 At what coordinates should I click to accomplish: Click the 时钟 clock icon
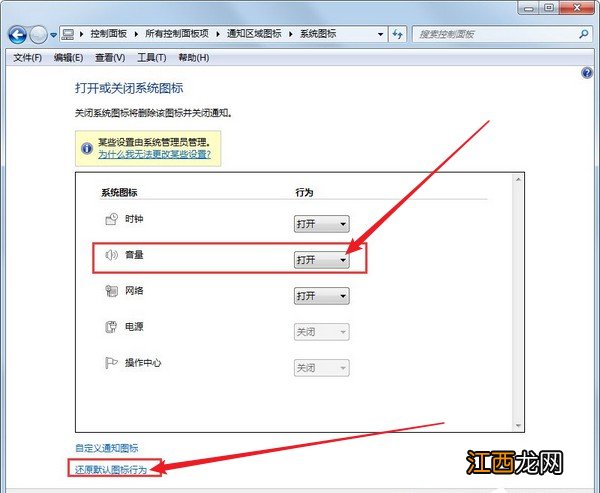pyautogui.click(x=111, y=219)
